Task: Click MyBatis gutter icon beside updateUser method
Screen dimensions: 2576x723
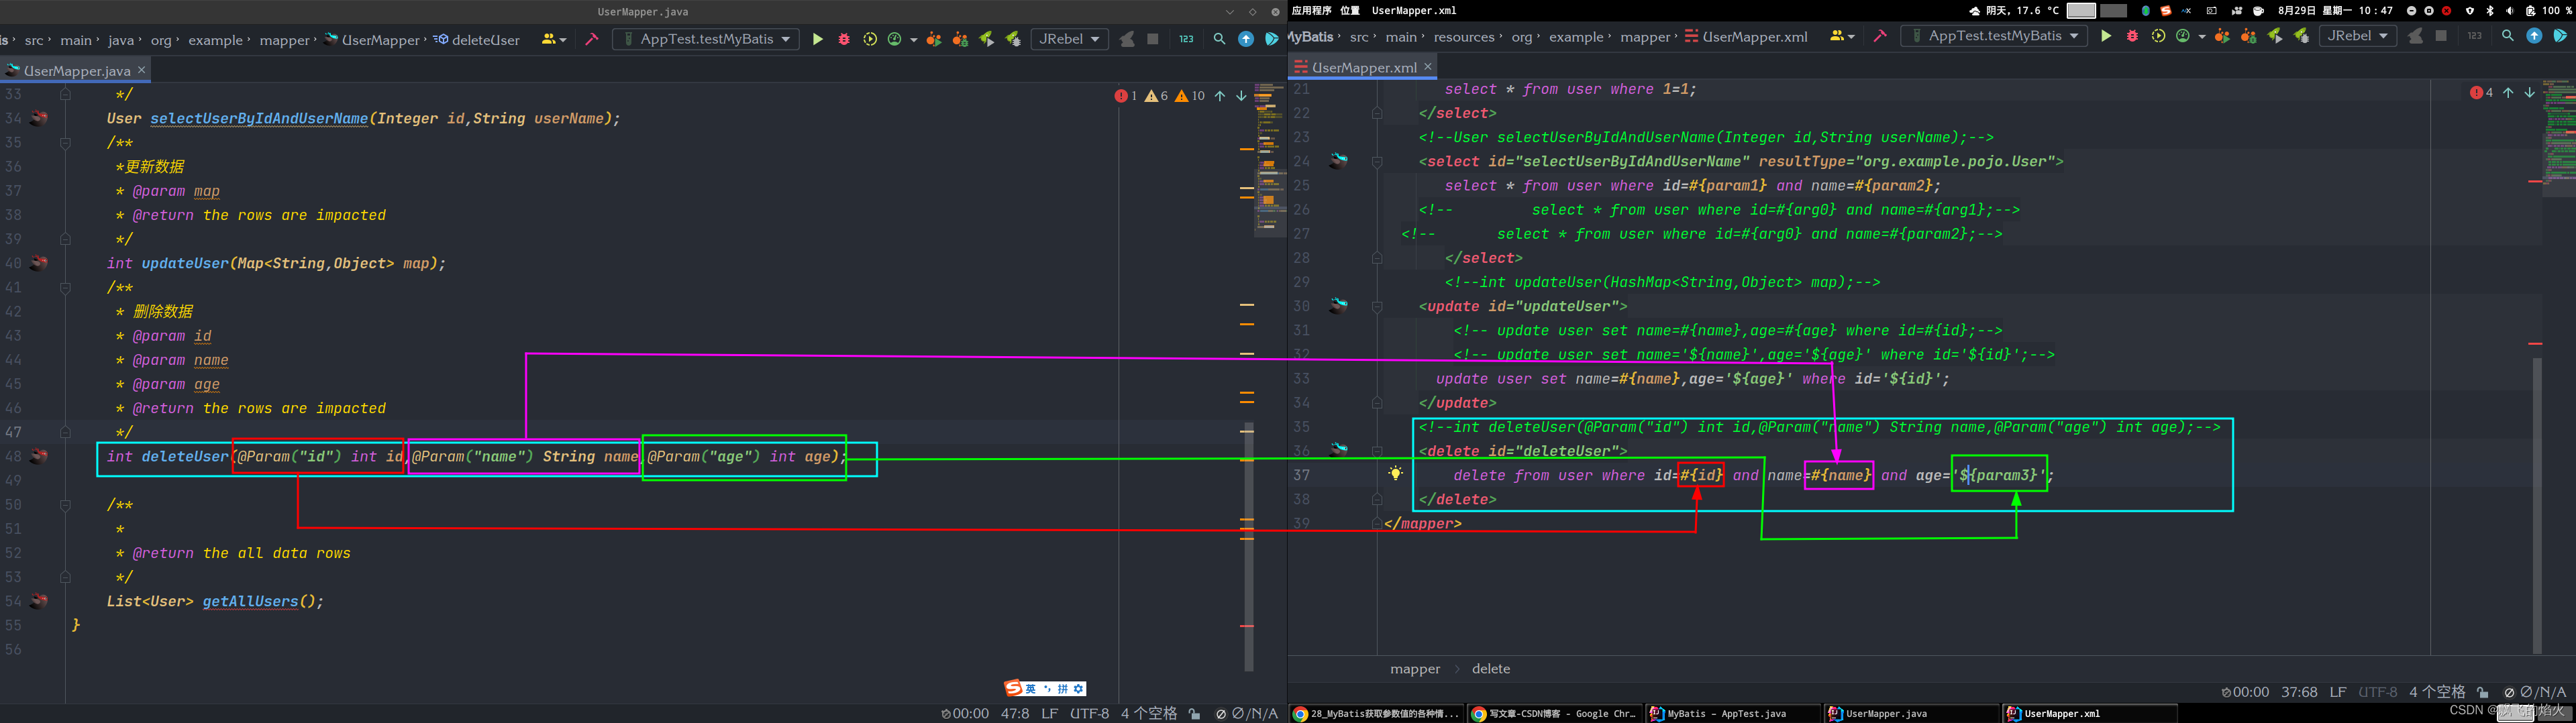Action: 39,263
